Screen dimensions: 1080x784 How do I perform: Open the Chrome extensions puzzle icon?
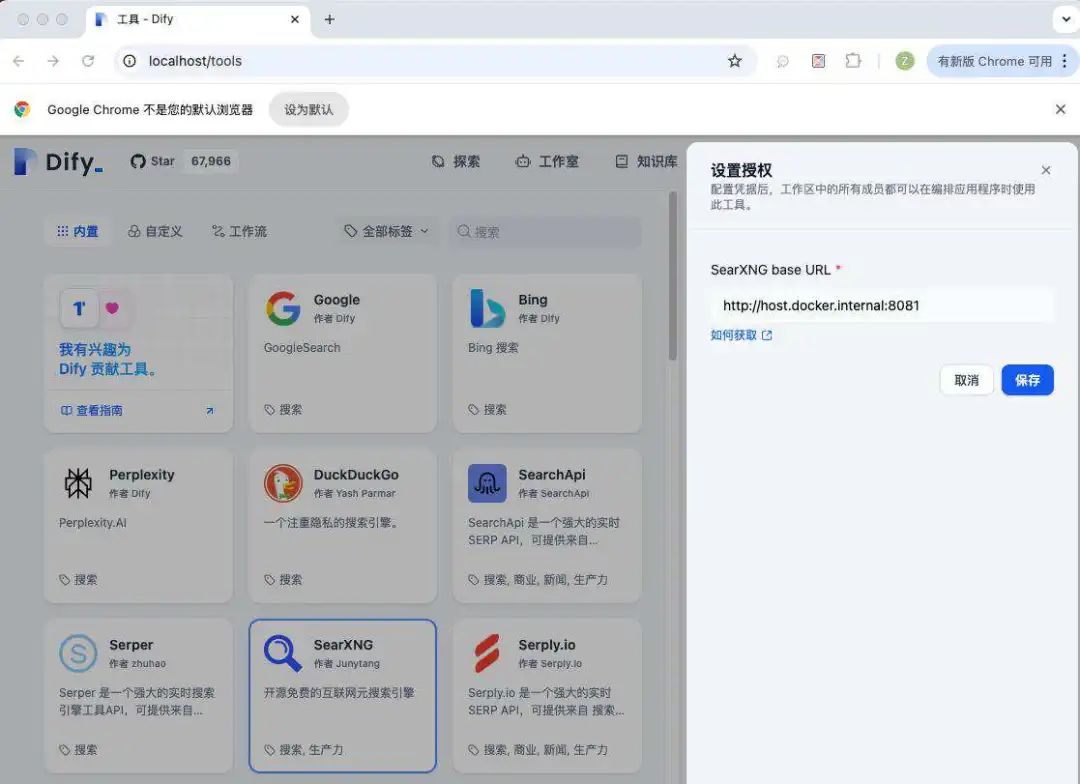click(853, 61)
